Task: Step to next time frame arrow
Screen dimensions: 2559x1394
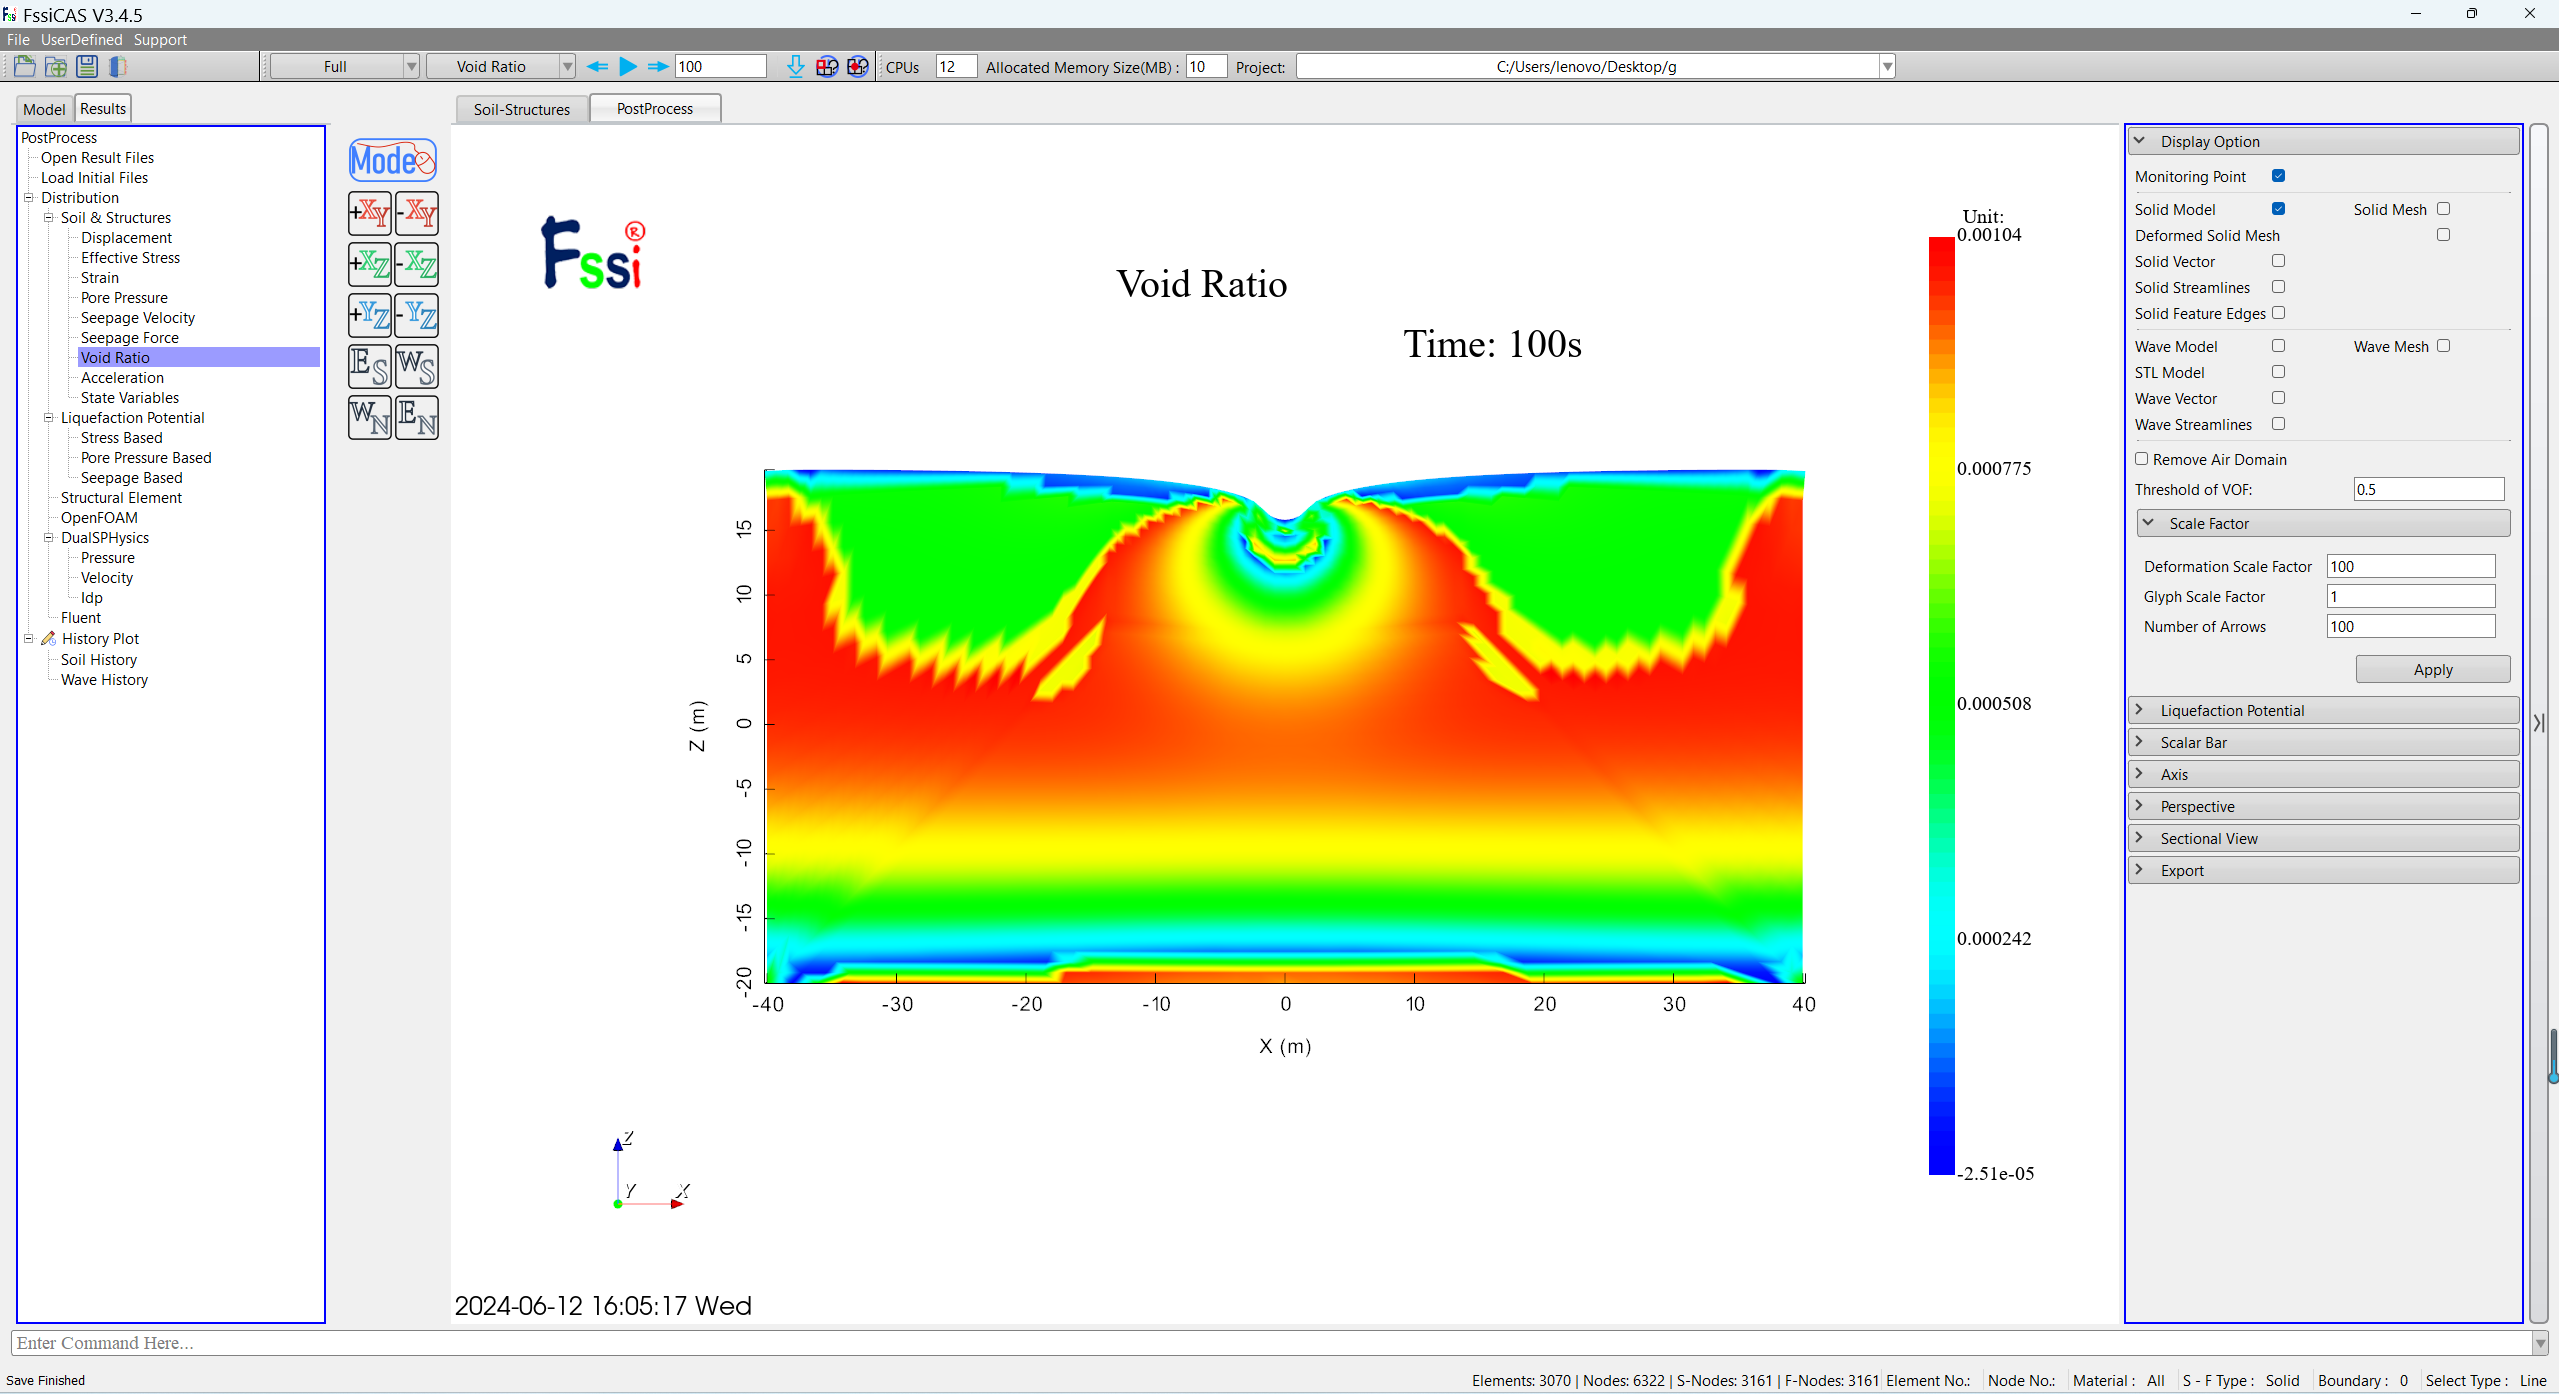Action: coord(658,67)
